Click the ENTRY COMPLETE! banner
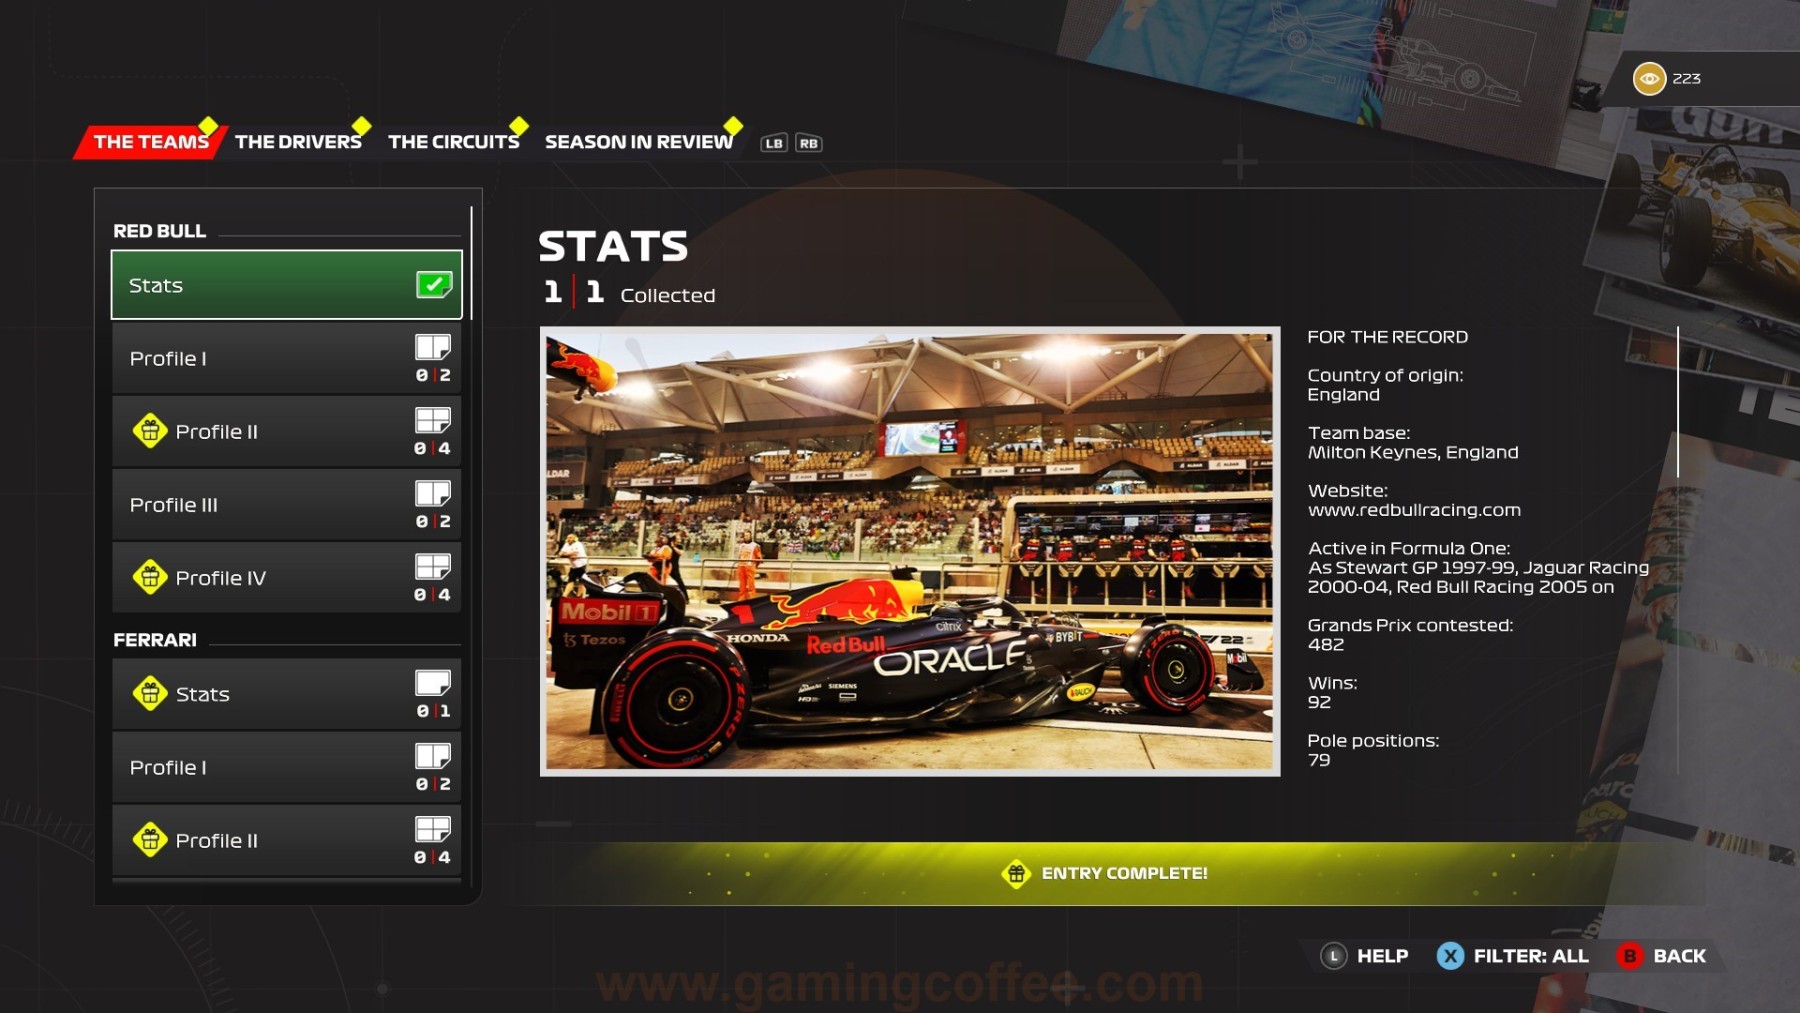Screen dimensions: 1800x1013 (1105, 873)
